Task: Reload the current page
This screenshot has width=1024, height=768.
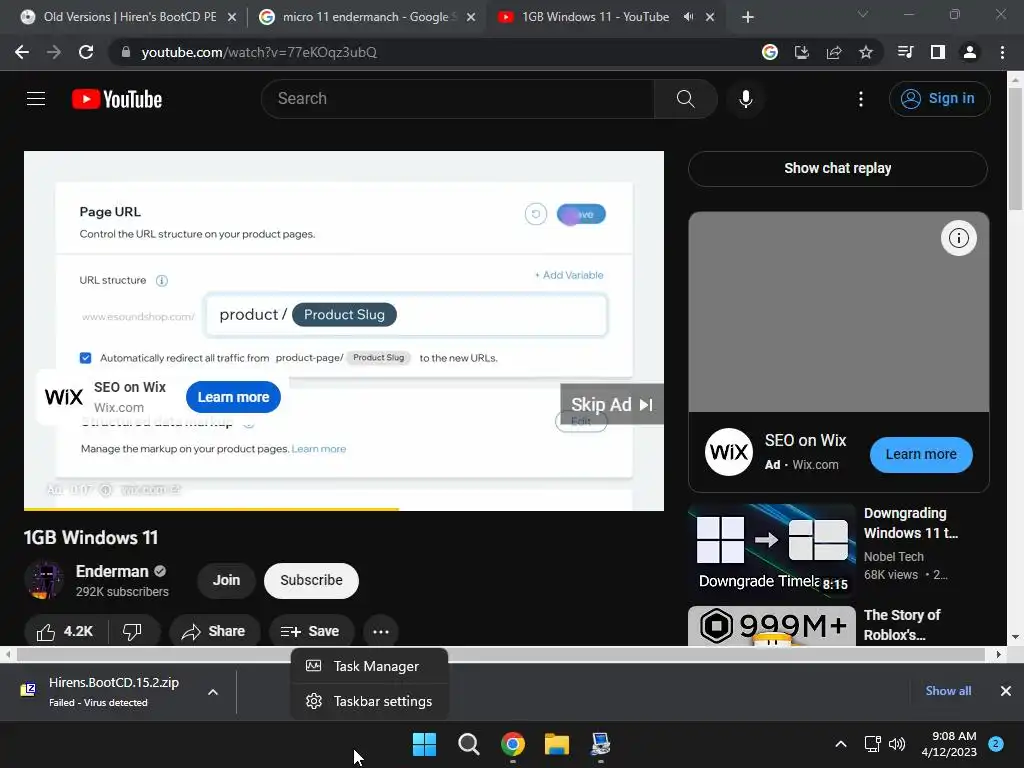Action: [x=86, y=52]
